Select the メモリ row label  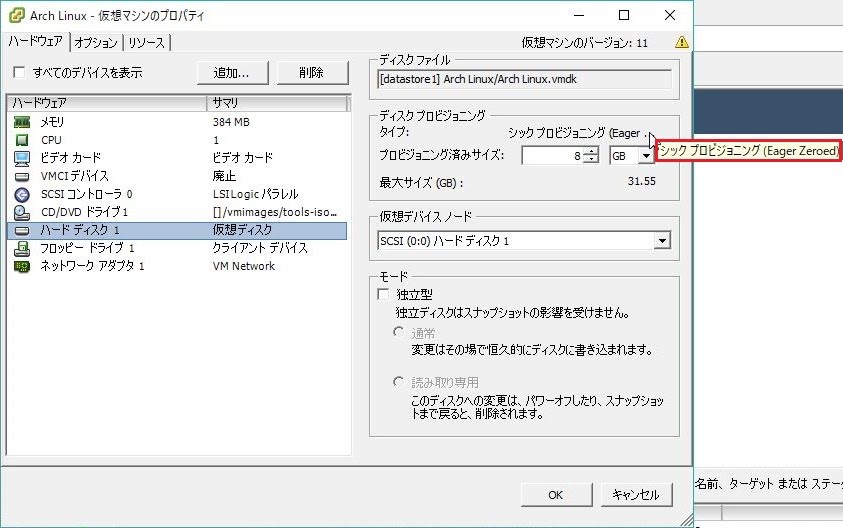coord(52,122)
